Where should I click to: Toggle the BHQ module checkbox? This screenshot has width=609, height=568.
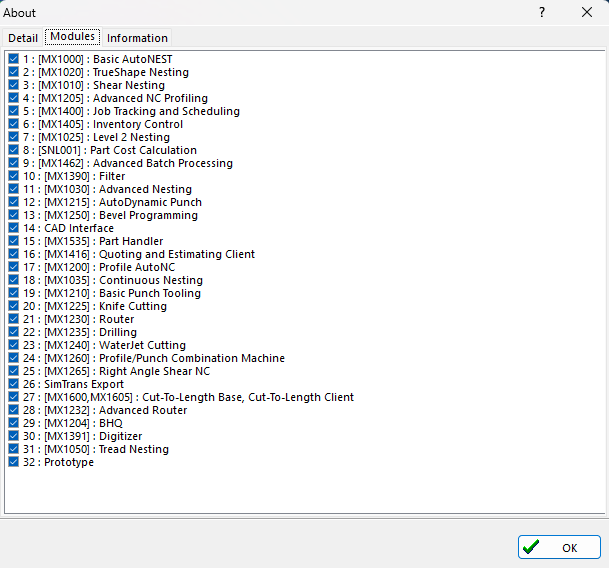[x=13, y=423]
